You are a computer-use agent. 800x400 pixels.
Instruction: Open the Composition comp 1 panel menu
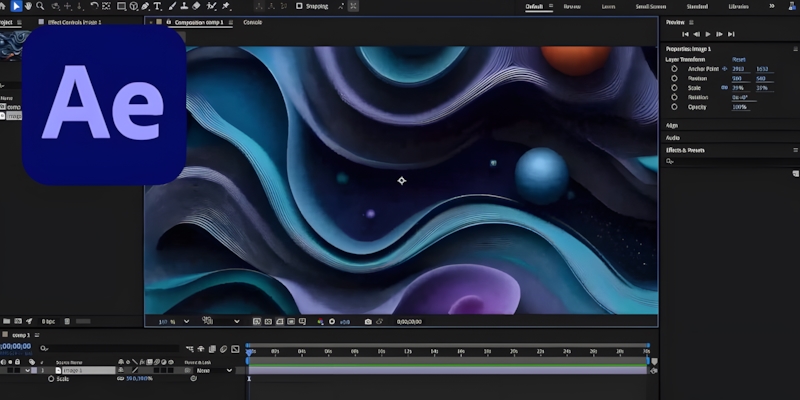[231, 22]
